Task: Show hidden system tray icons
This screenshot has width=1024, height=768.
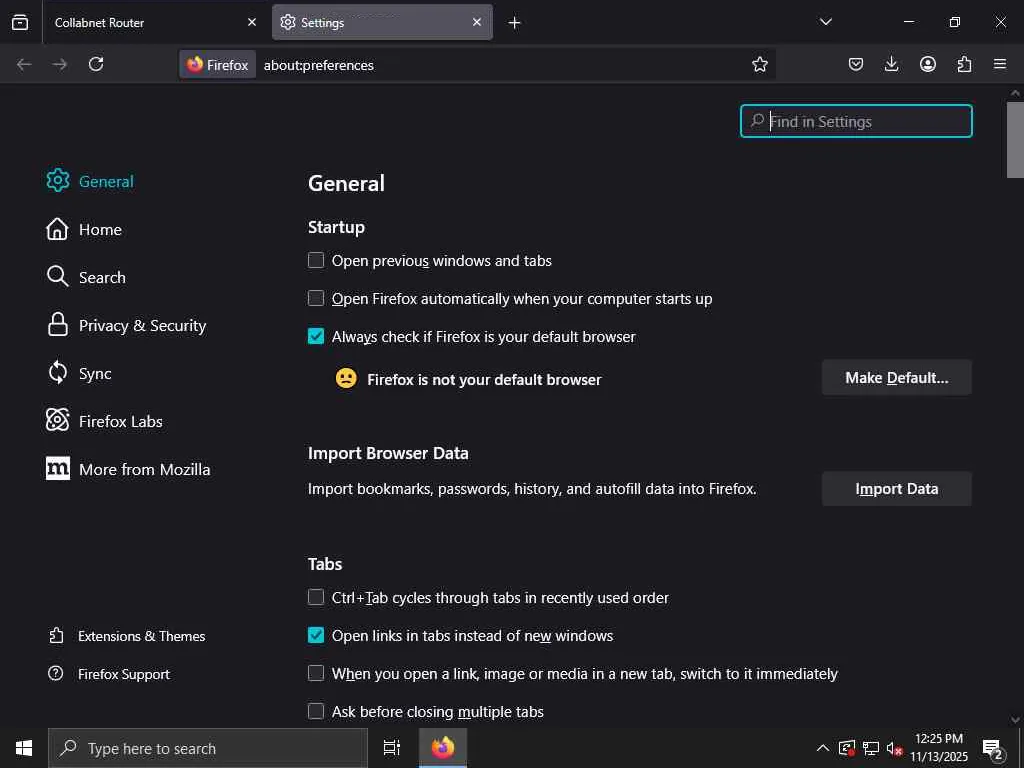Action: pyautogui.click(x=822, y=748)
